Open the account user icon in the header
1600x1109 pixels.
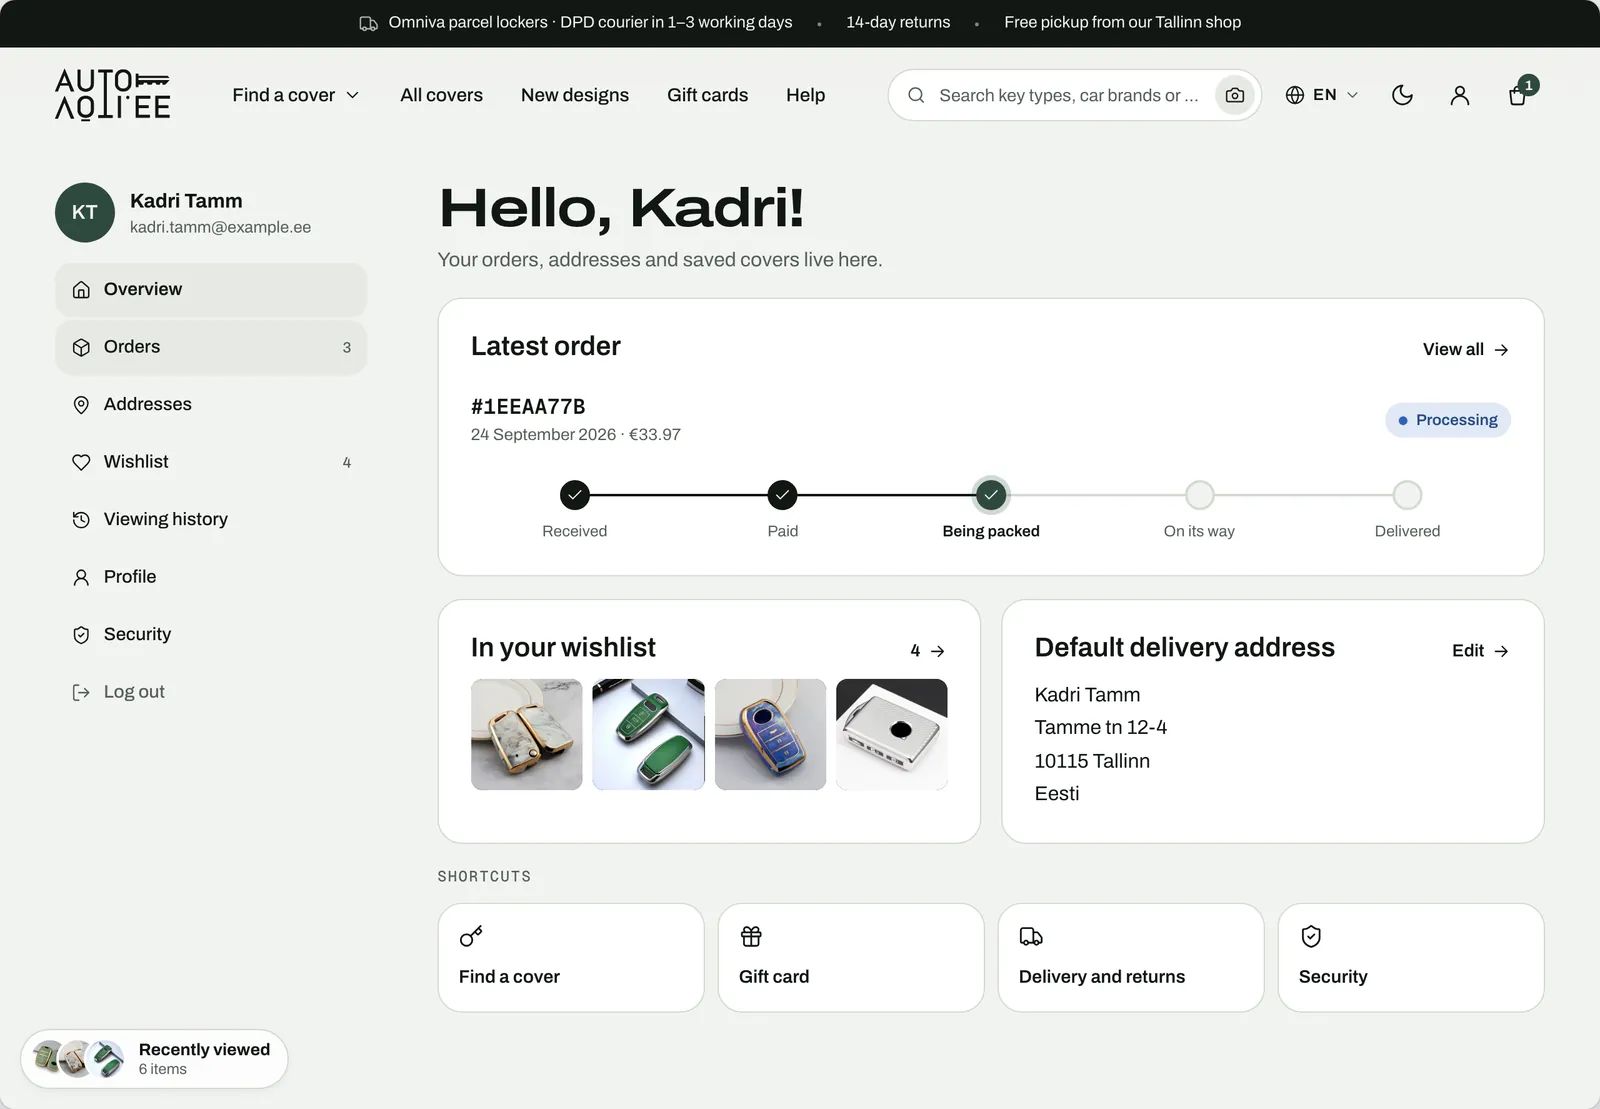click(x=1460, y=95)
